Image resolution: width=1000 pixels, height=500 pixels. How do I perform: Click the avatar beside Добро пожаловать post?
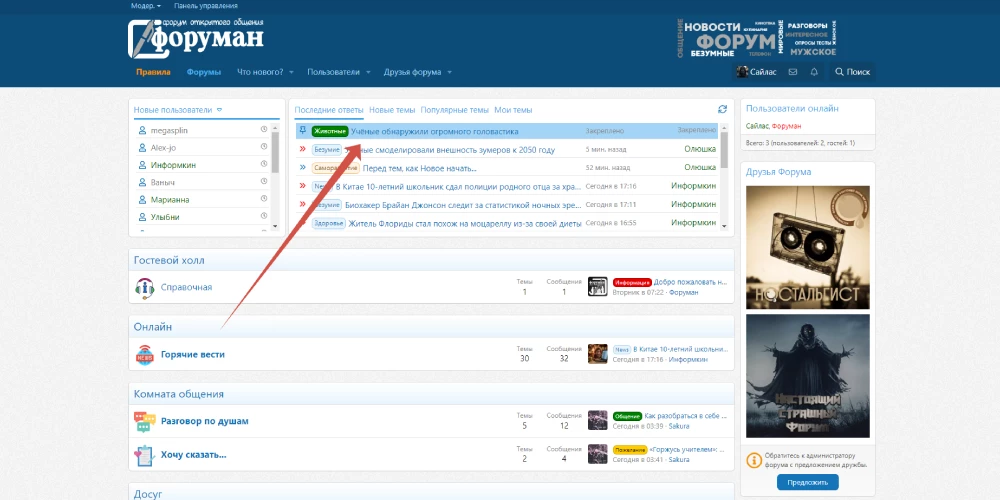tap(598, 286)
